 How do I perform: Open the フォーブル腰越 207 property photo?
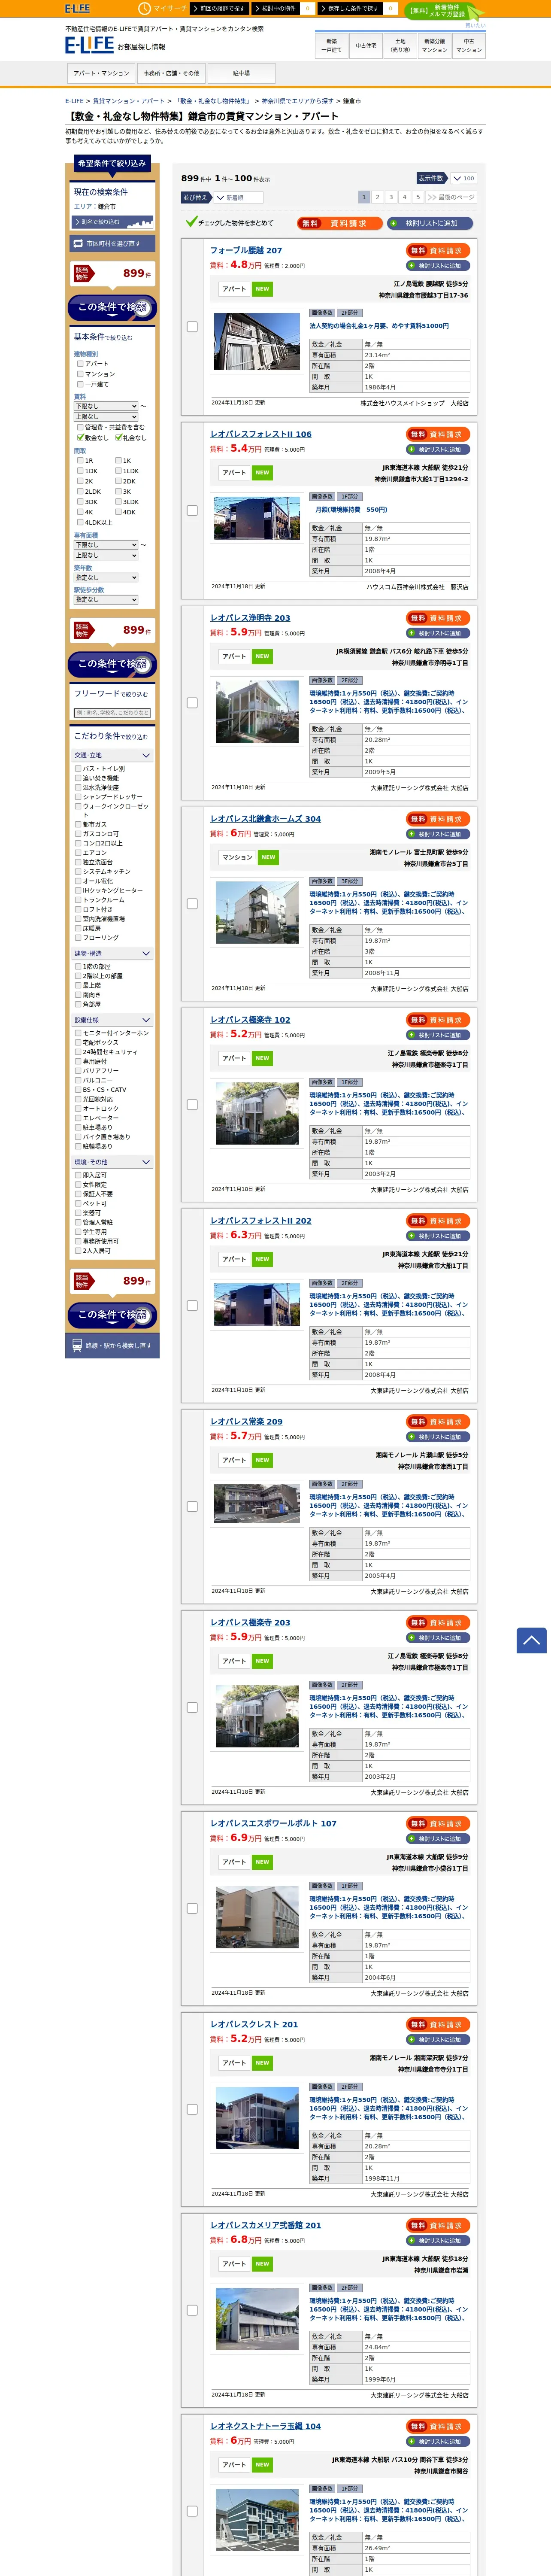tap(257, 342)
